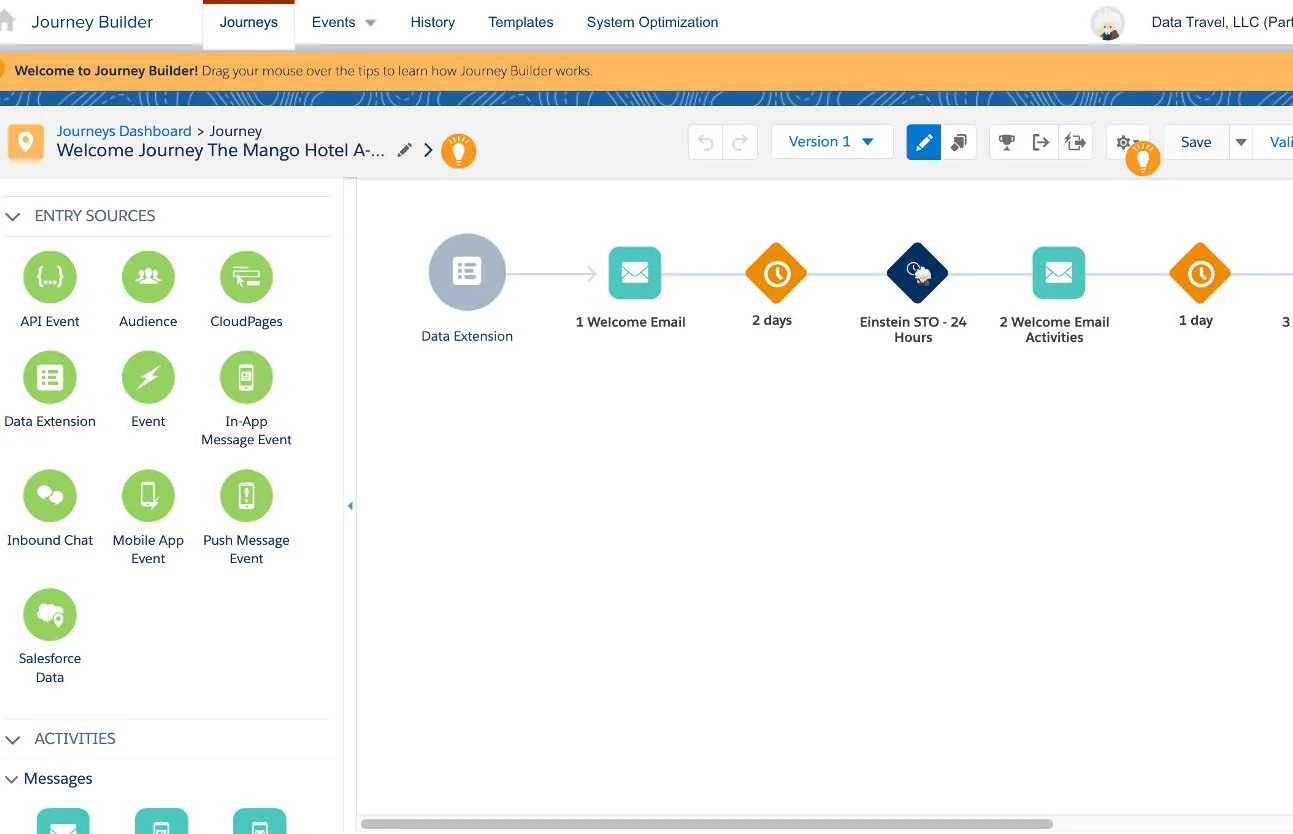Click the redo arrow in toolbar

(x=740, y=142)
